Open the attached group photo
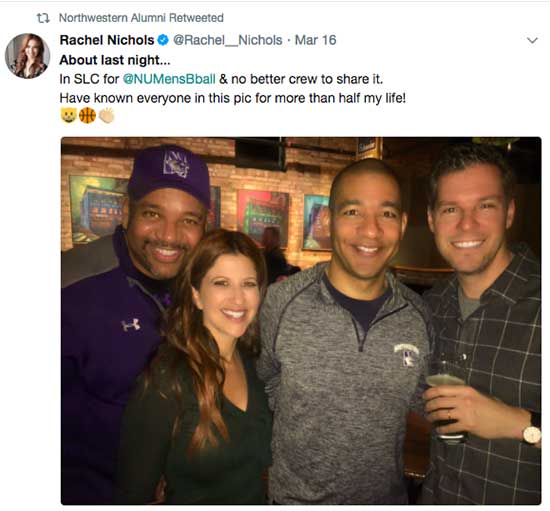 click(x=301, y=321)
